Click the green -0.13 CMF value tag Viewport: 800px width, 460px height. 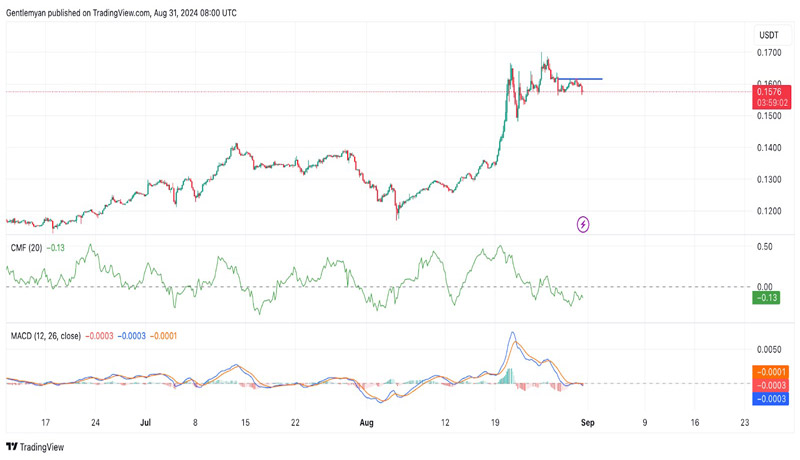(x=766, y=298)
